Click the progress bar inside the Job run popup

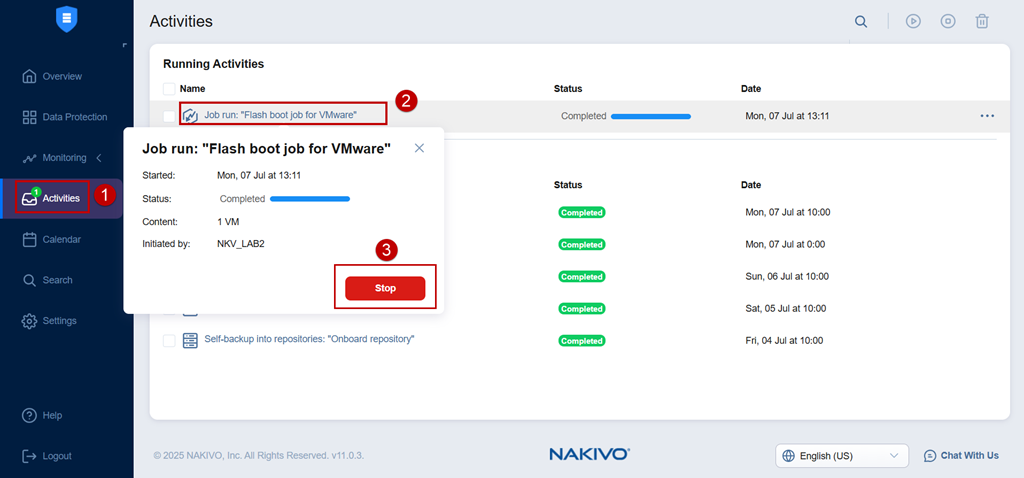[x=310, y=199]
